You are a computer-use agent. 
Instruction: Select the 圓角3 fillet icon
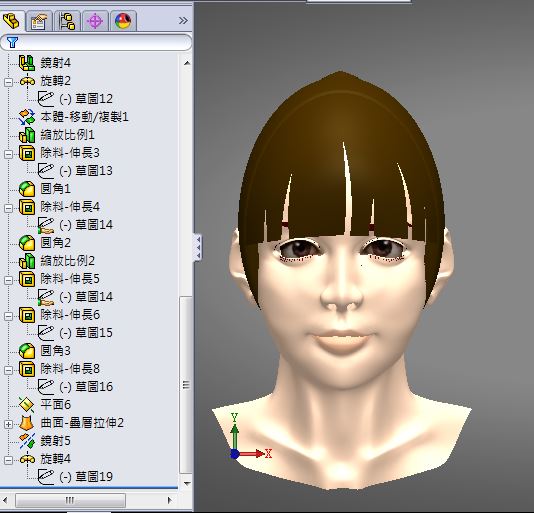(27, 351)
